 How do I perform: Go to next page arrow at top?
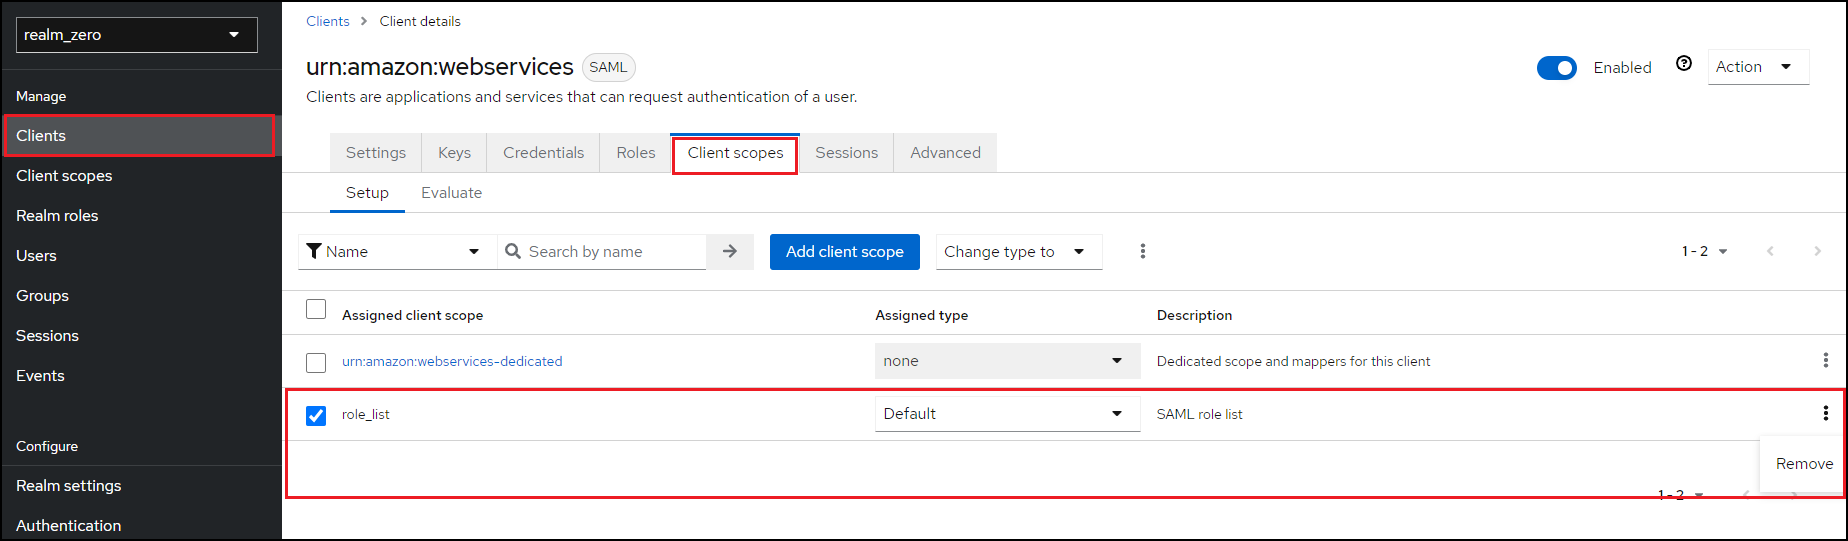(x=1817, y=251)
